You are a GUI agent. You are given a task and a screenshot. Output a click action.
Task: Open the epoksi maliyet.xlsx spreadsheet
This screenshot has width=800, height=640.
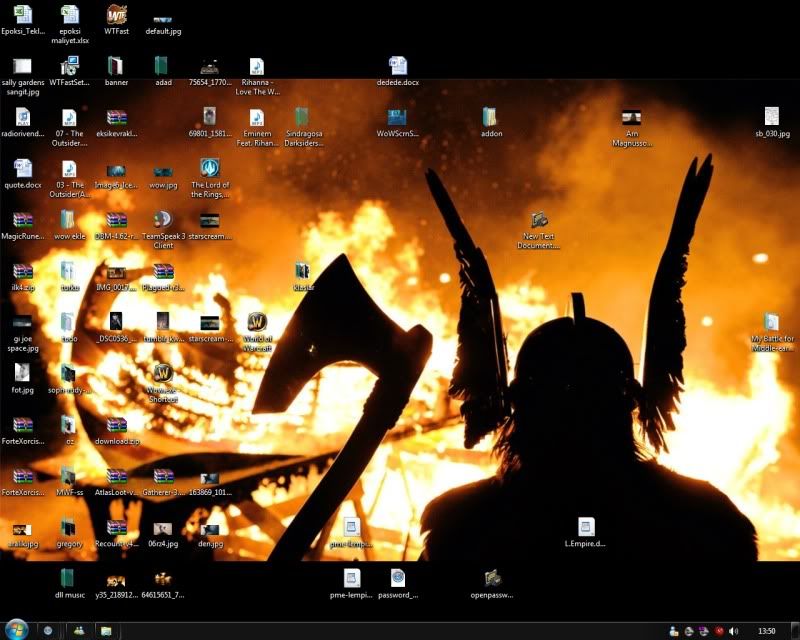click(x=69, y=15)
